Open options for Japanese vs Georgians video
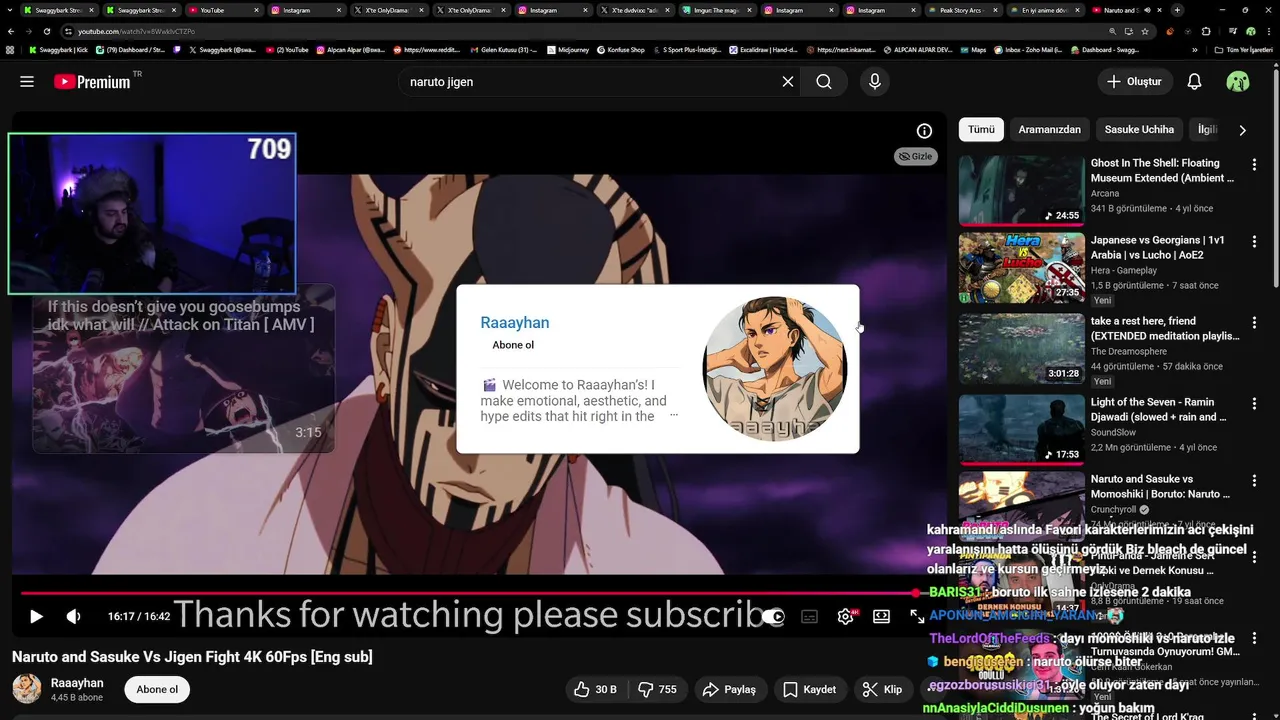 coord(1254,242)
